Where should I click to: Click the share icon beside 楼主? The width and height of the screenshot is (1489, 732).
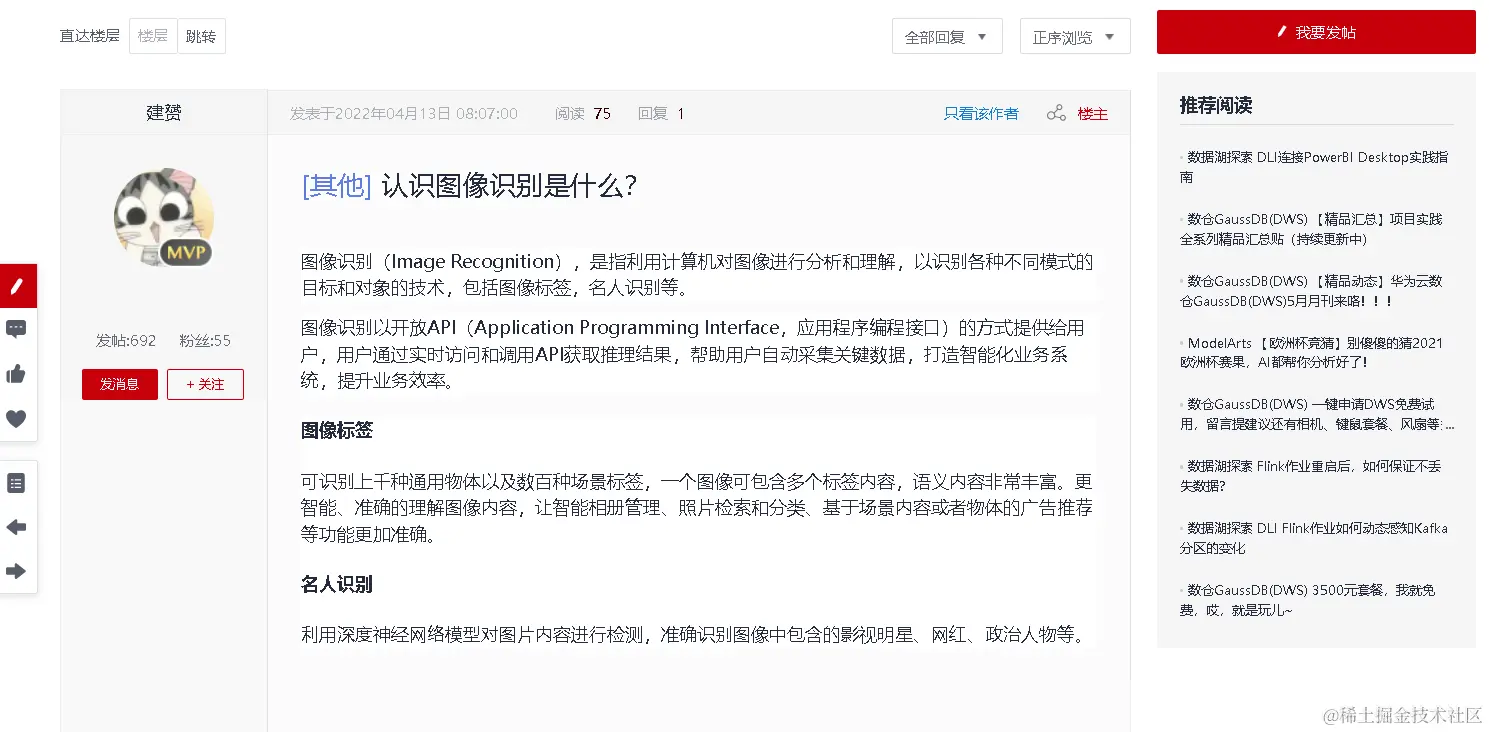[x=1056, y=113]
